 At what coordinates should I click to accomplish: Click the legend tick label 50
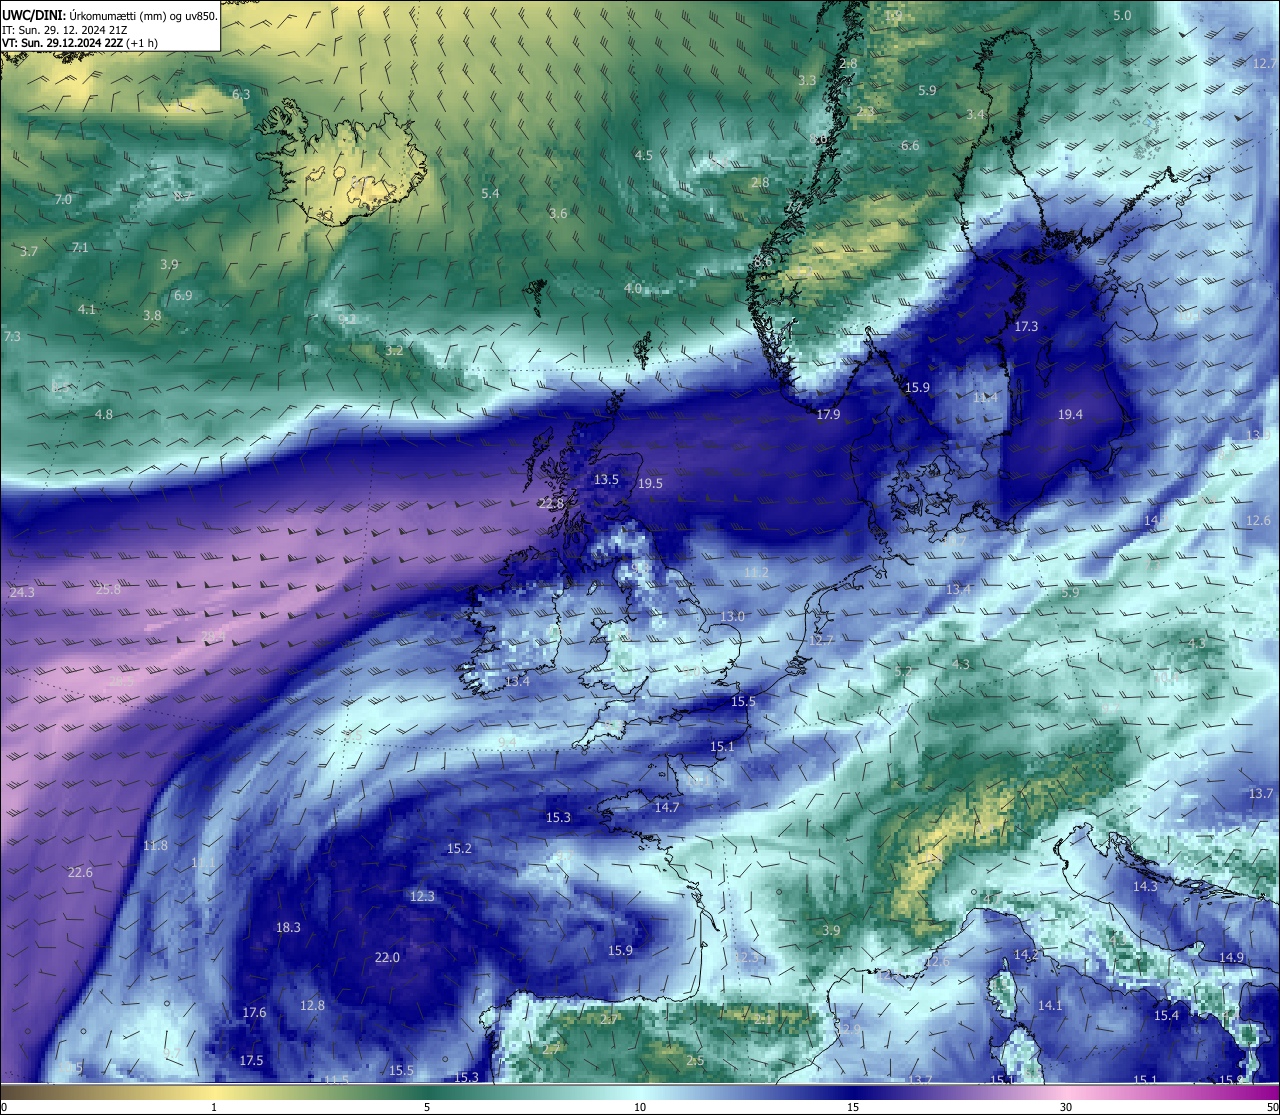click(1272, 1107)
